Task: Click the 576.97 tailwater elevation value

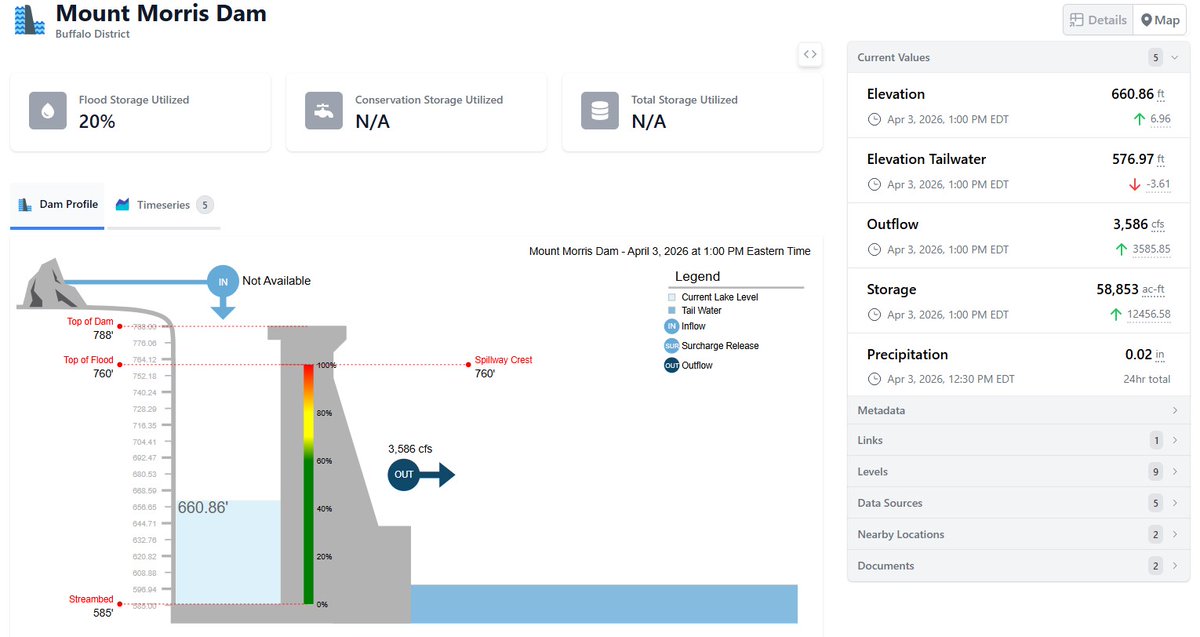Action: tap(1133, 159)
